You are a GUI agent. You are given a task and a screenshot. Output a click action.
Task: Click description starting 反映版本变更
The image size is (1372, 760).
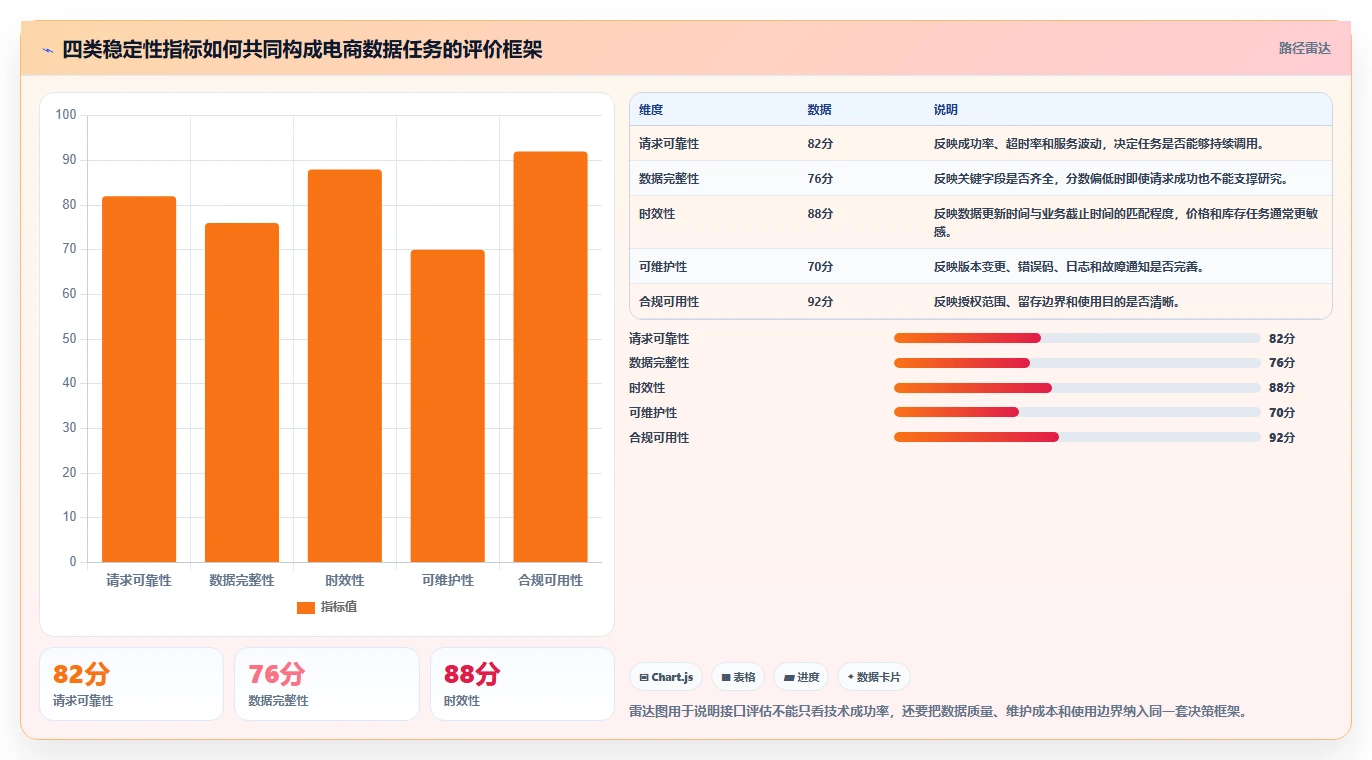pos(1069,267)
